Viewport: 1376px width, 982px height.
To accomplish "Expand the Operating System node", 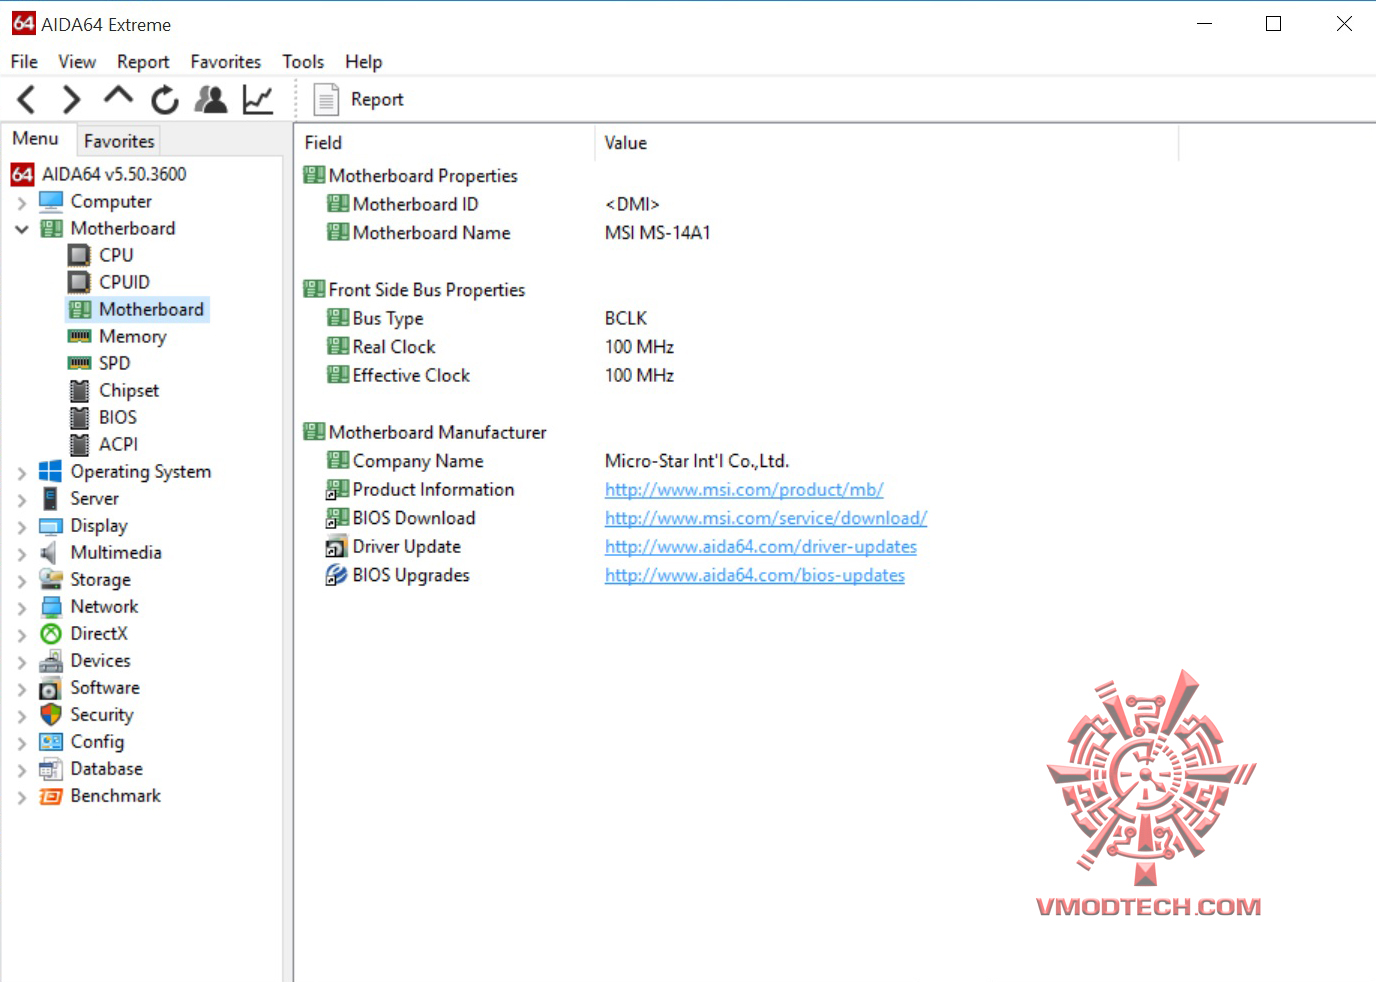I will point(21,472).
